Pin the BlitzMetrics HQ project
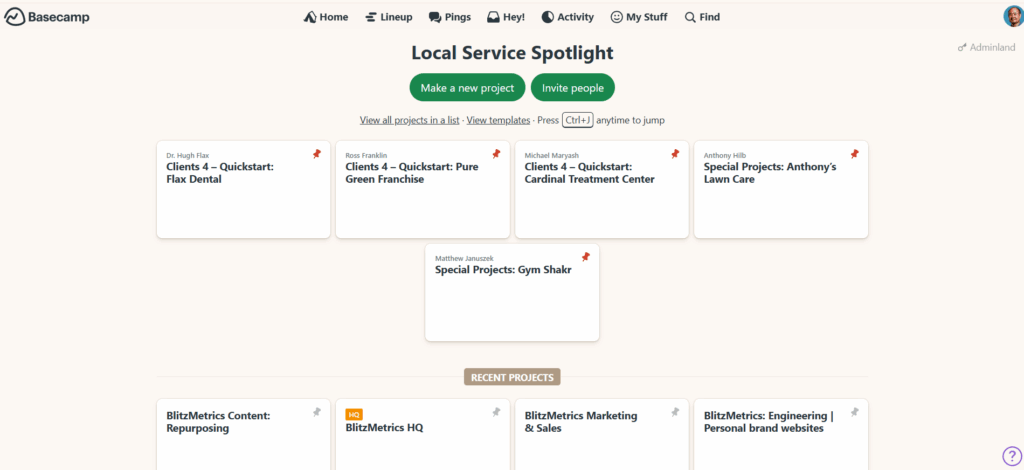The width and height of the screenshot is (1024, 470). coord(496,412)
